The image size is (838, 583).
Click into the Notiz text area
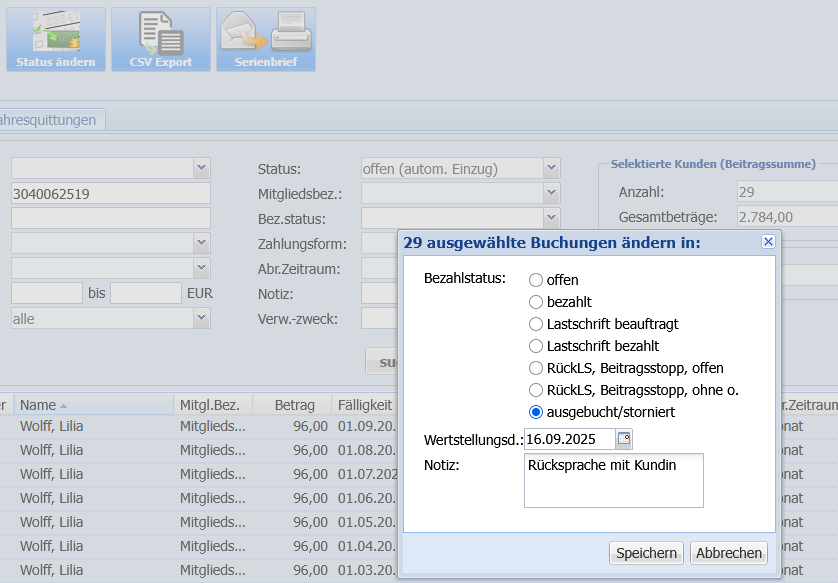[613, 480]
